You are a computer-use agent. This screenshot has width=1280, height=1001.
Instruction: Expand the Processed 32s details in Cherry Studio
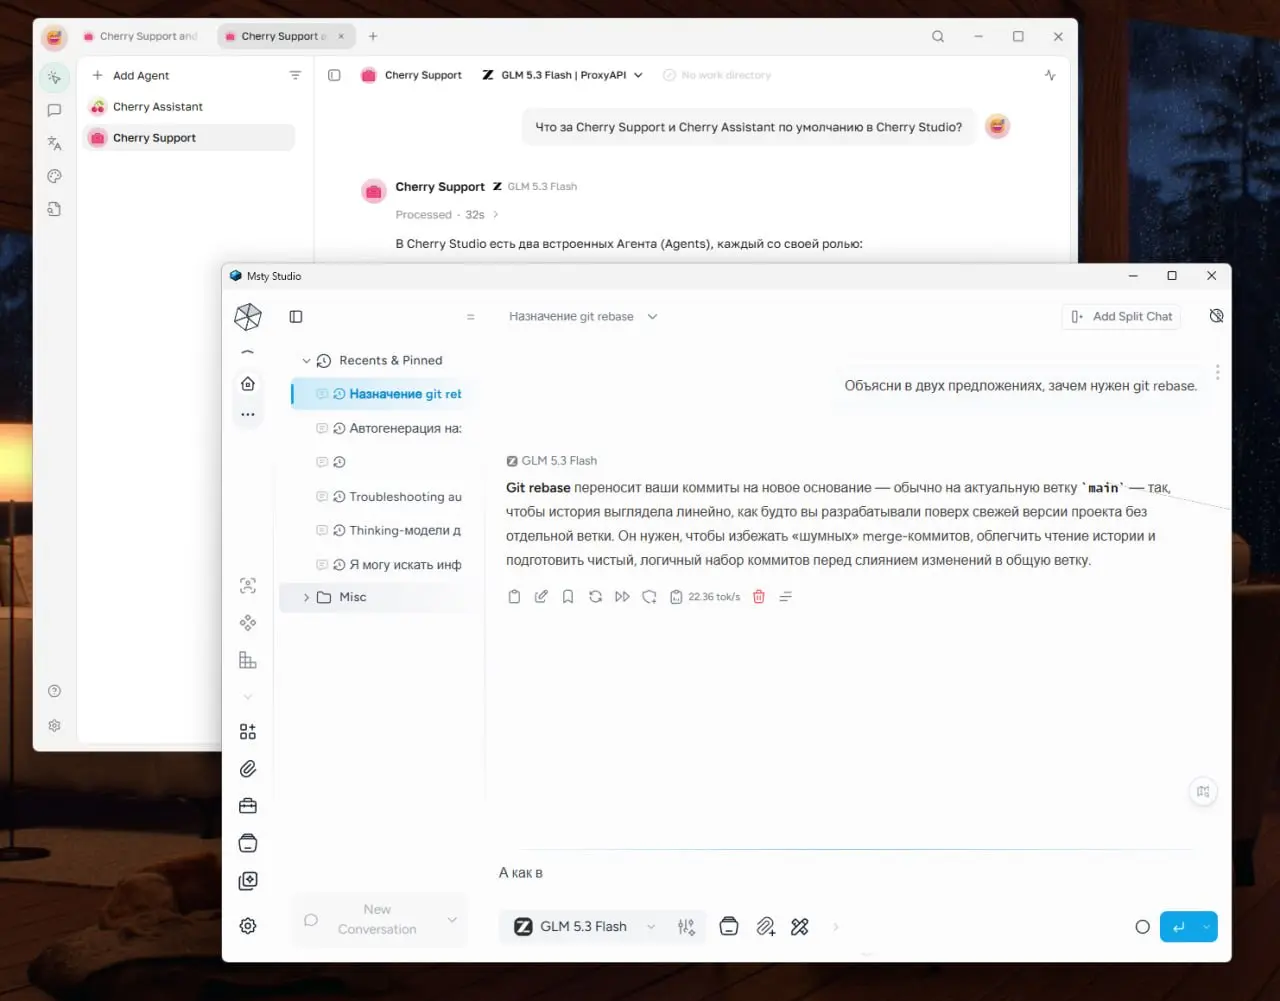click(447, 215)
